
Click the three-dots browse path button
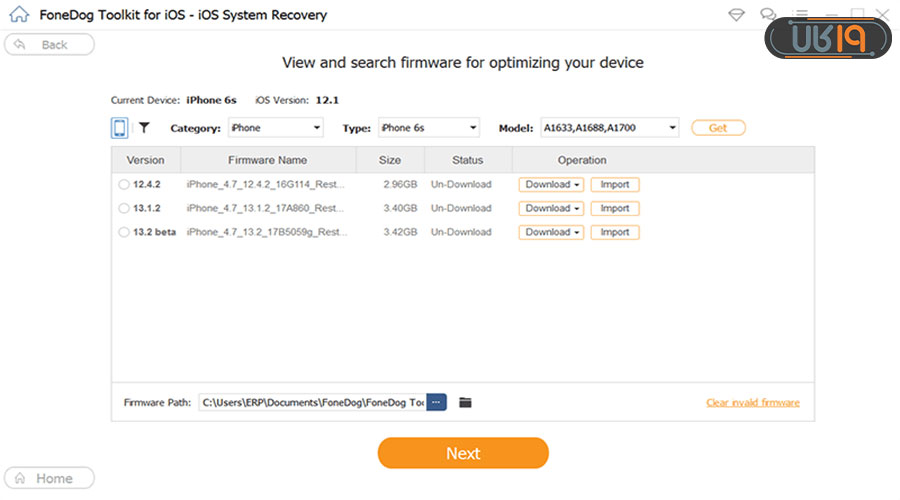[436, 402]
